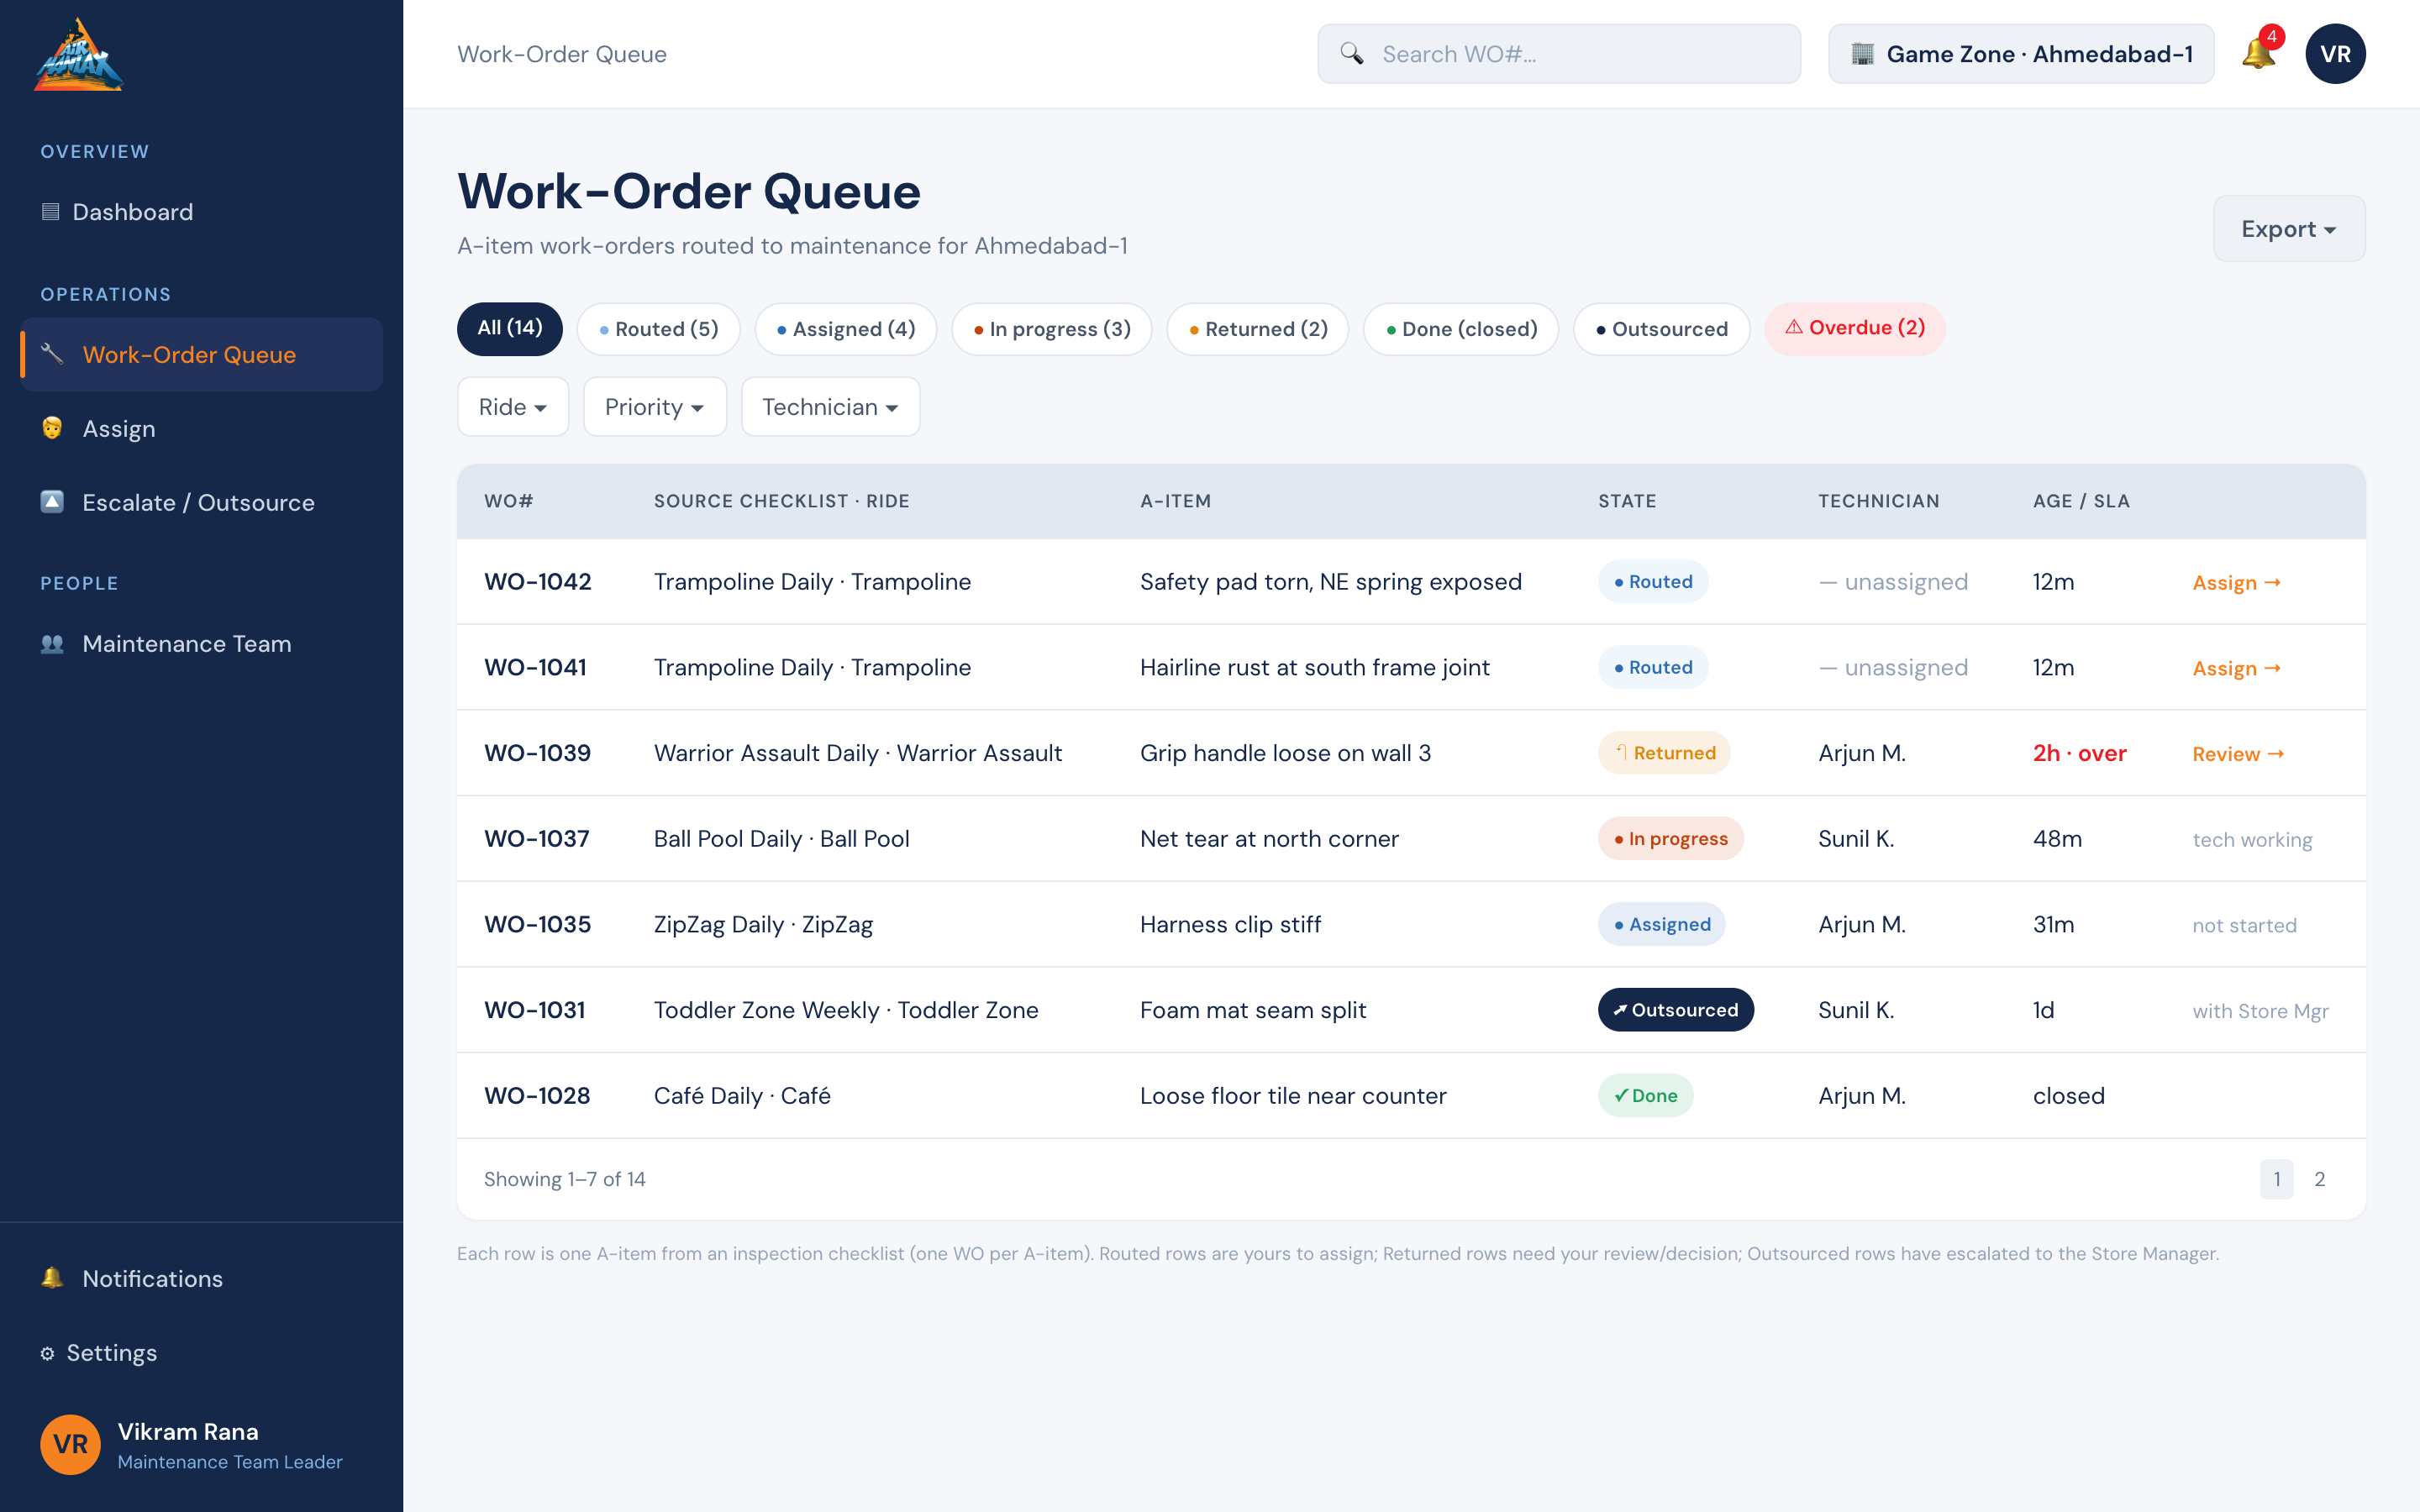2420x1512 pixels.
Task: Open work-order WO-1041
Action: [535, 667]
